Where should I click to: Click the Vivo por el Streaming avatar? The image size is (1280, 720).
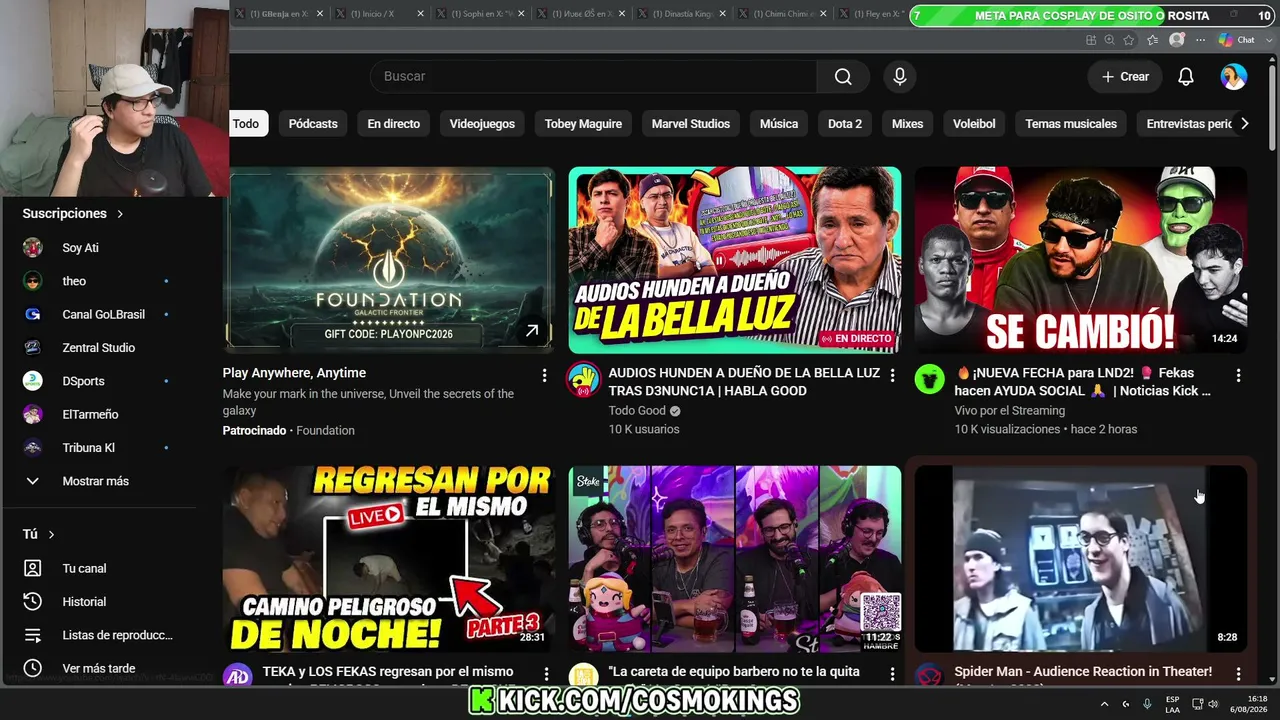(929, 380)
